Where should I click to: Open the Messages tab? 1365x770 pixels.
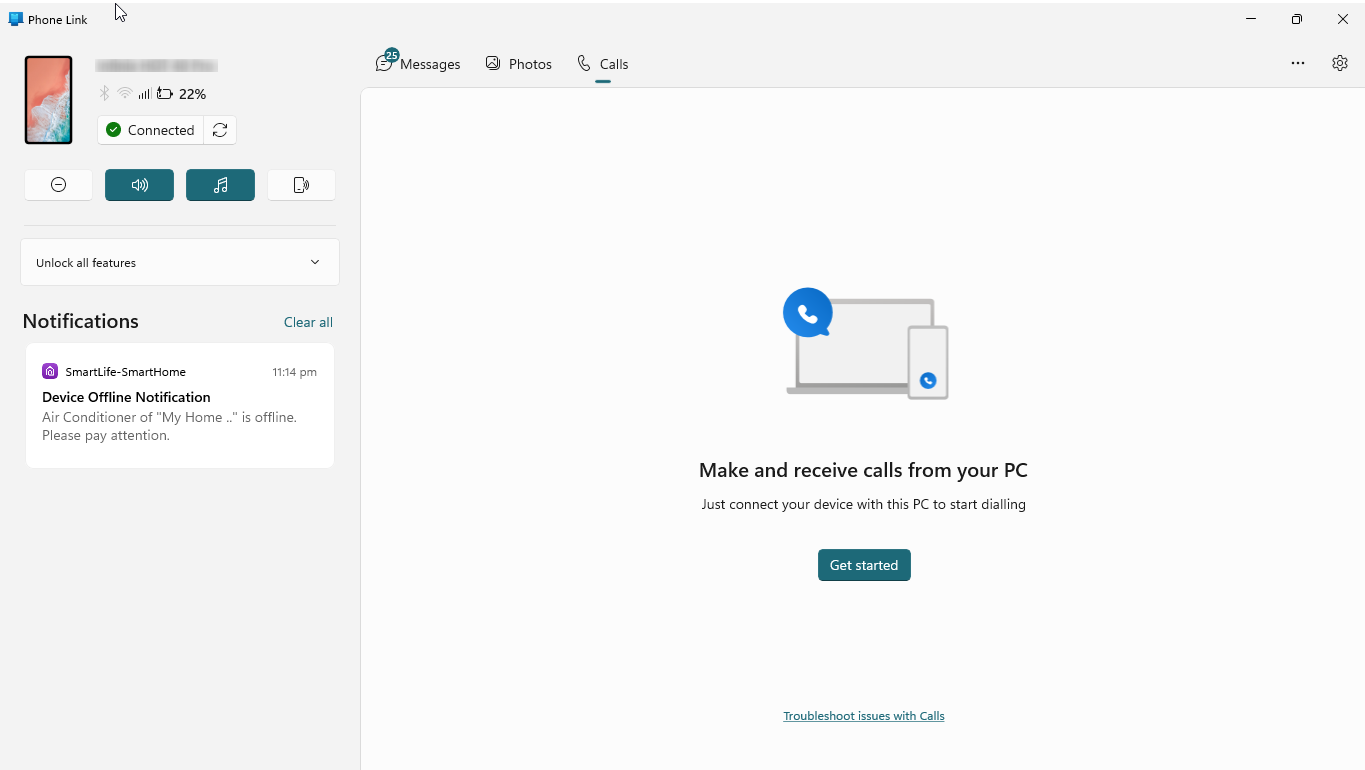pyautogui.click(x=418, y=64)
